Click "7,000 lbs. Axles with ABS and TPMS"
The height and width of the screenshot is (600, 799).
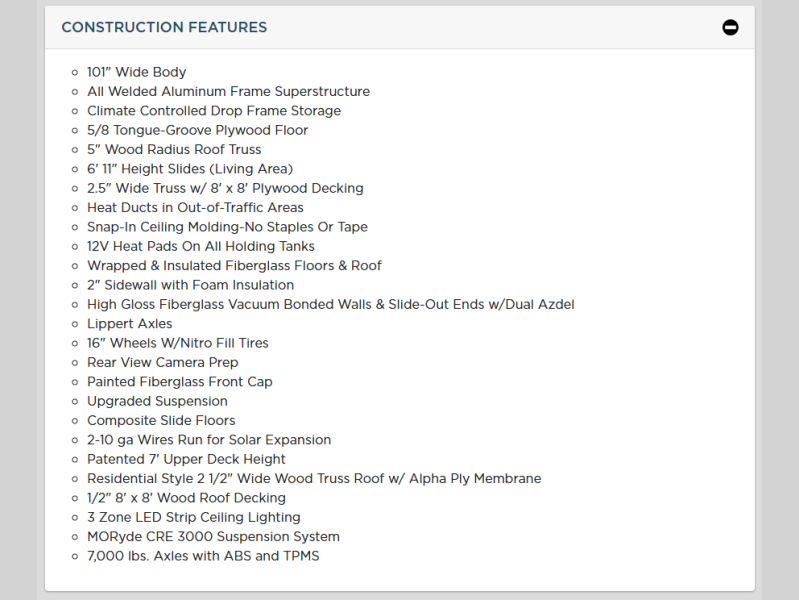click(x=203, y=556)
